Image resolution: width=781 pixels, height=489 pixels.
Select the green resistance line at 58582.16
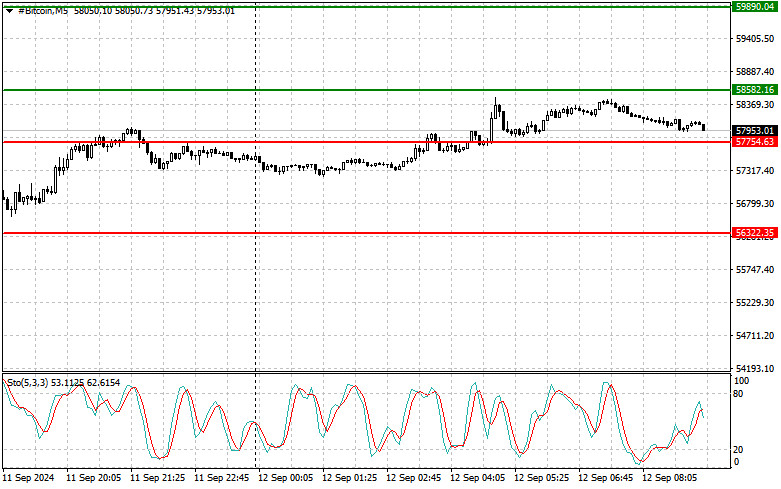click(367, 90)
